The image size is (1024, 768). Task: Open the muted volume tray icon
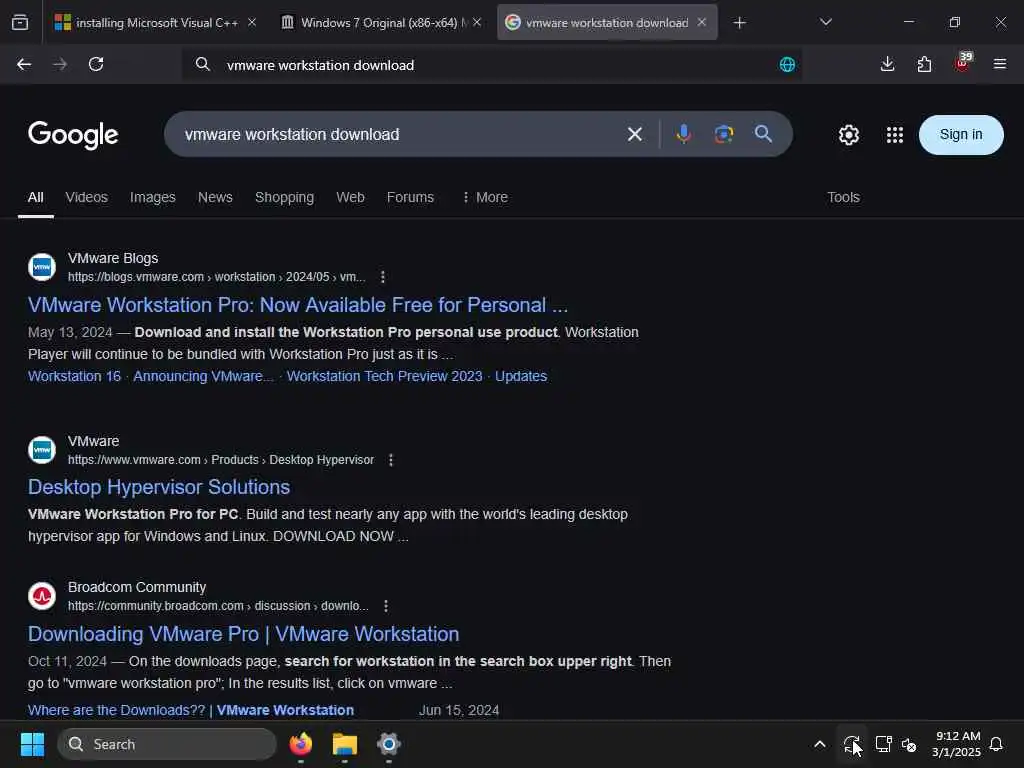[x=908, y=744]
